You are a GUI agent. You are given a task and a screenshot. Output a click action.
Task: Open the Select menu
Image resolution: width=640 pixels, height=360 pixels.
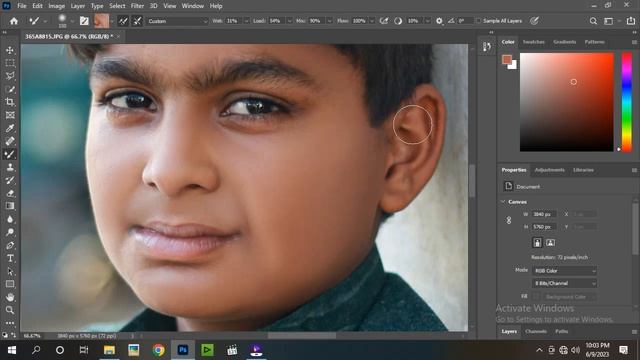pos(117,6)
